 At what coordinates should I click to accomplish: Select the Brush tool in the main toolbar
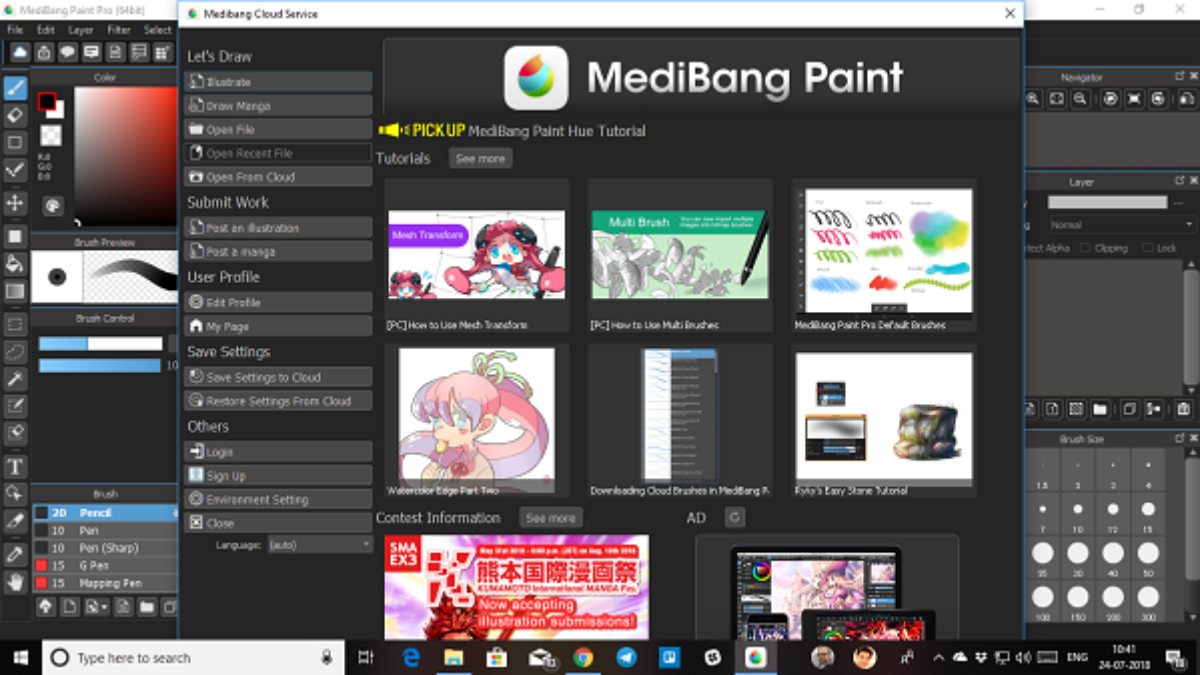pyautogui.click(x=15, y=88)
